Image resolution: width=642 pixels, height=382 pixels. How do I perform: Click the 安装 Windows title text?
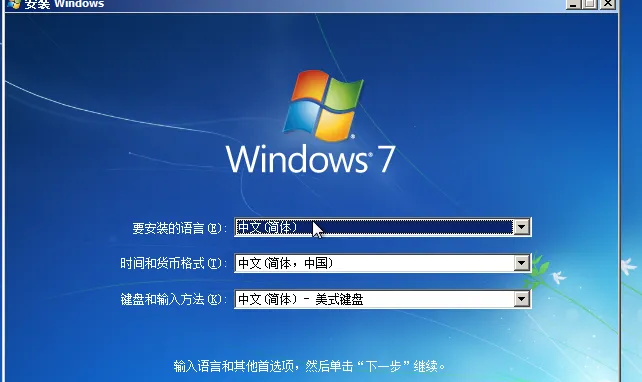[x=64, y=4]
